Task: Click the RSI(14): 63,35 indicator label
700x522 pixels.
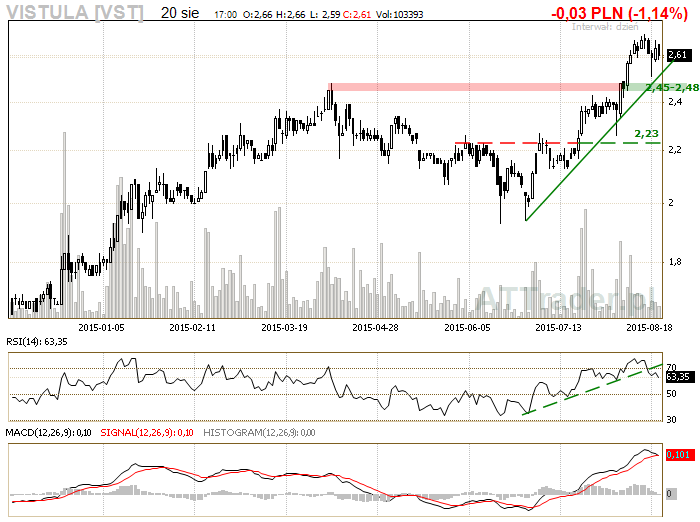Action: coord(37,342)
